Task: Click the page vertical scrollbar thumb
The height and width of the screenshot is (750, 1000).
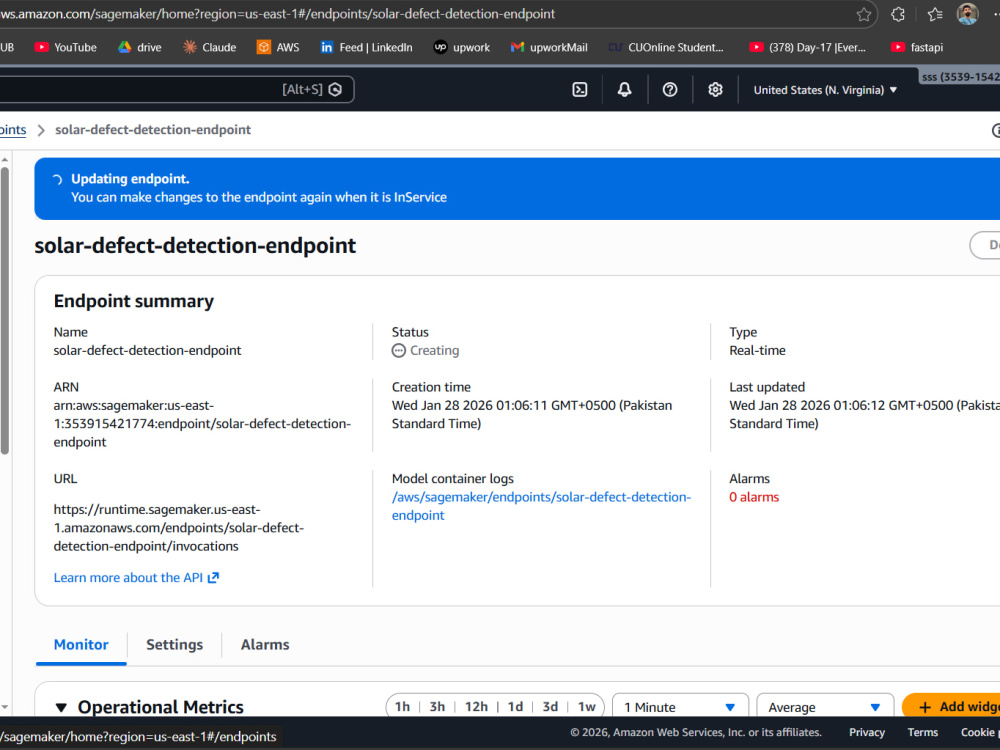Action: [5, 311]
